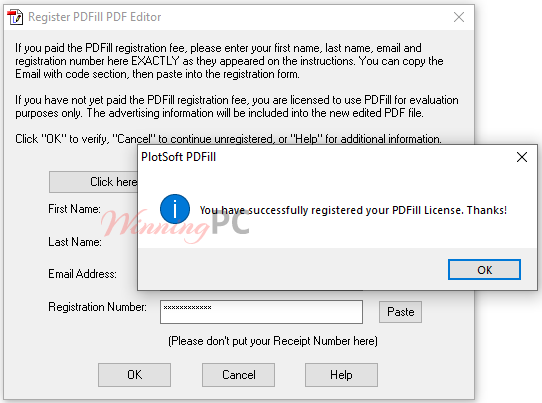
Task: Click the registration dialog's bottom OK button
Action: coord(134,375)
